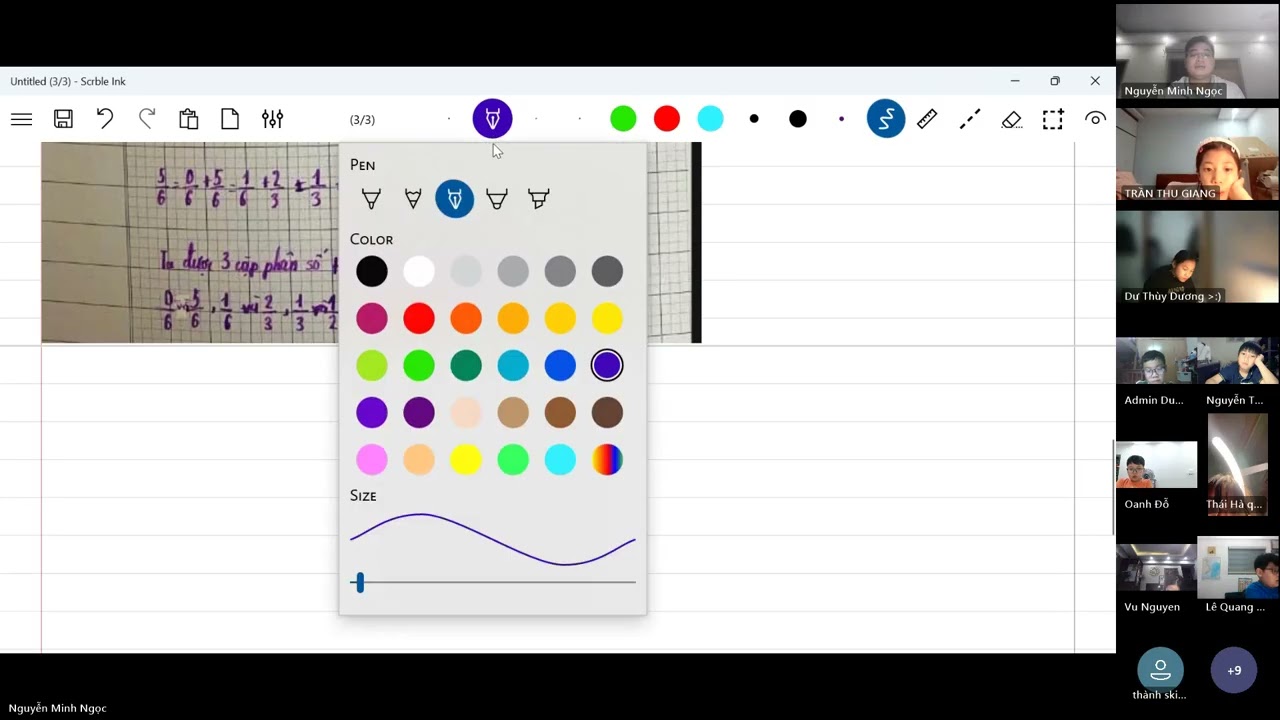Choose the leftmost pen nib style
Viewport: 1280px width, 720px height.
371,199
